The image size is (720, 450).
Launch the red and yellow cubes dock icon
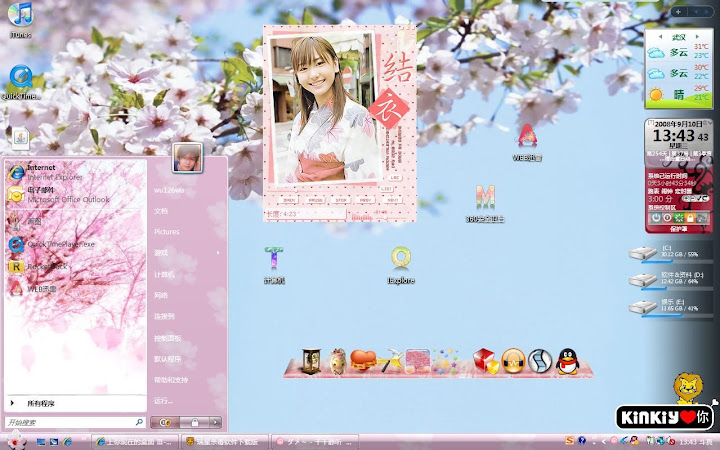pos(485,360)
